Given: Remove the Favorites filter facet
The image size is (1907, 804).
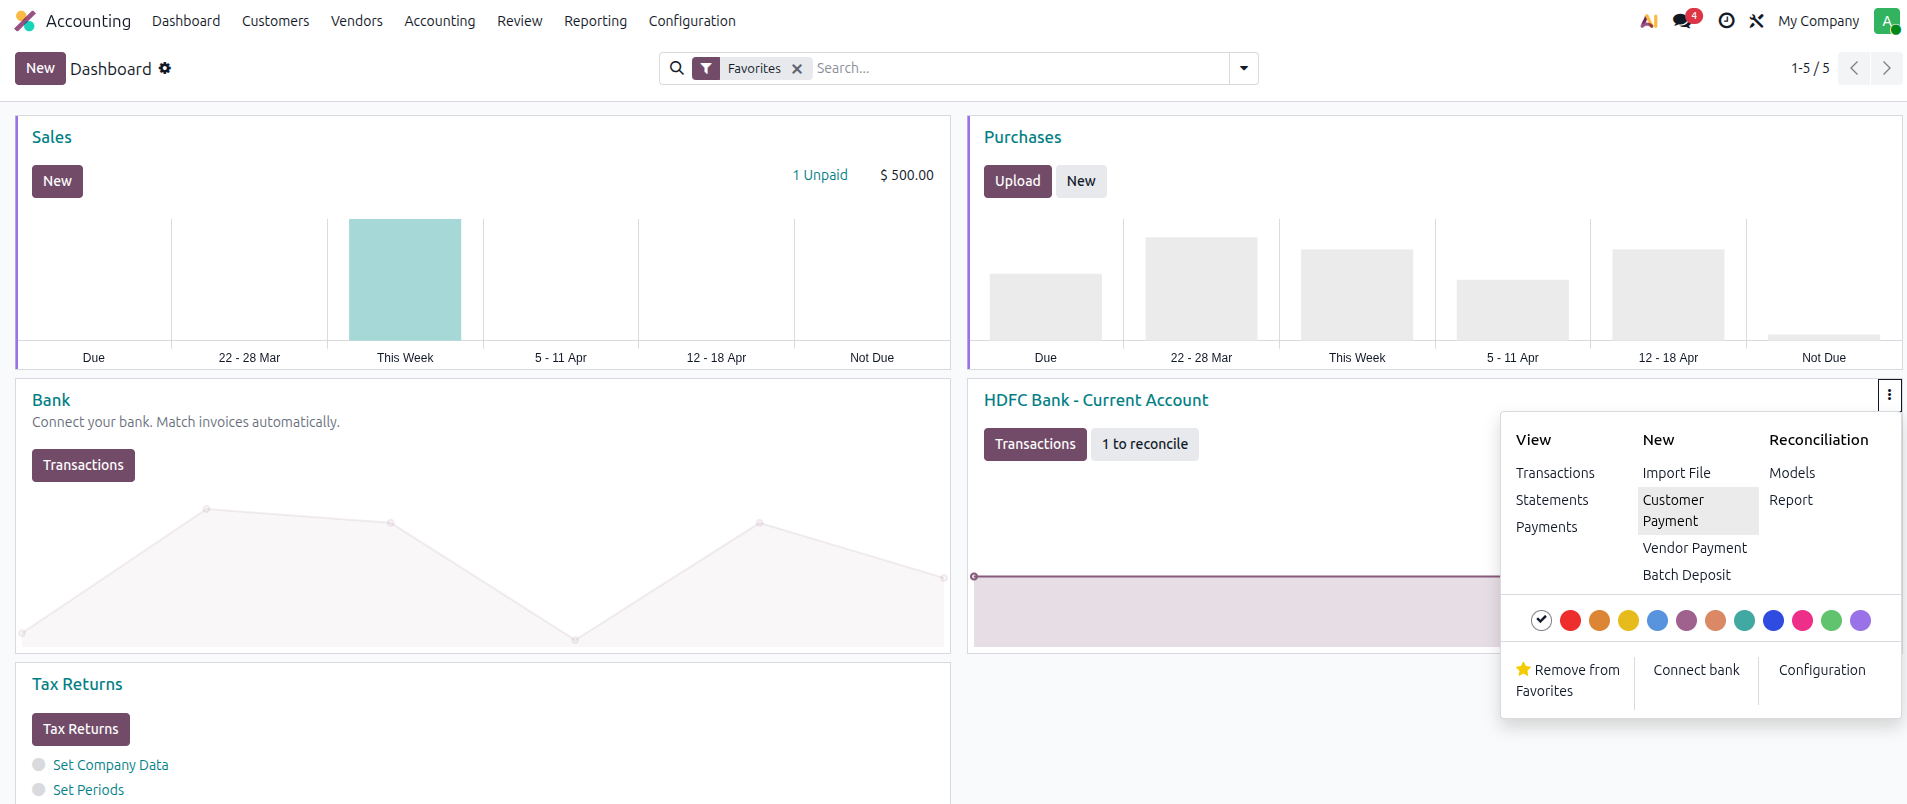Looking at the screenshot, I should pos(797,69).
